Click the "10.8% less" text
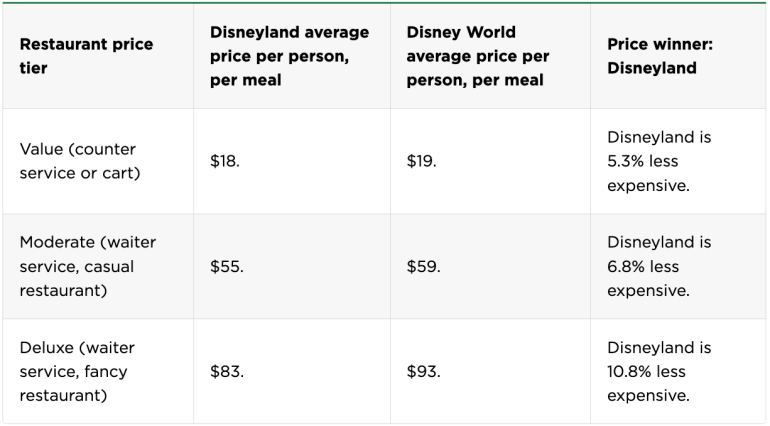Image resolution: width=770 pixels, height=426 pixels. pyautogui.click(x=647, y=372)
